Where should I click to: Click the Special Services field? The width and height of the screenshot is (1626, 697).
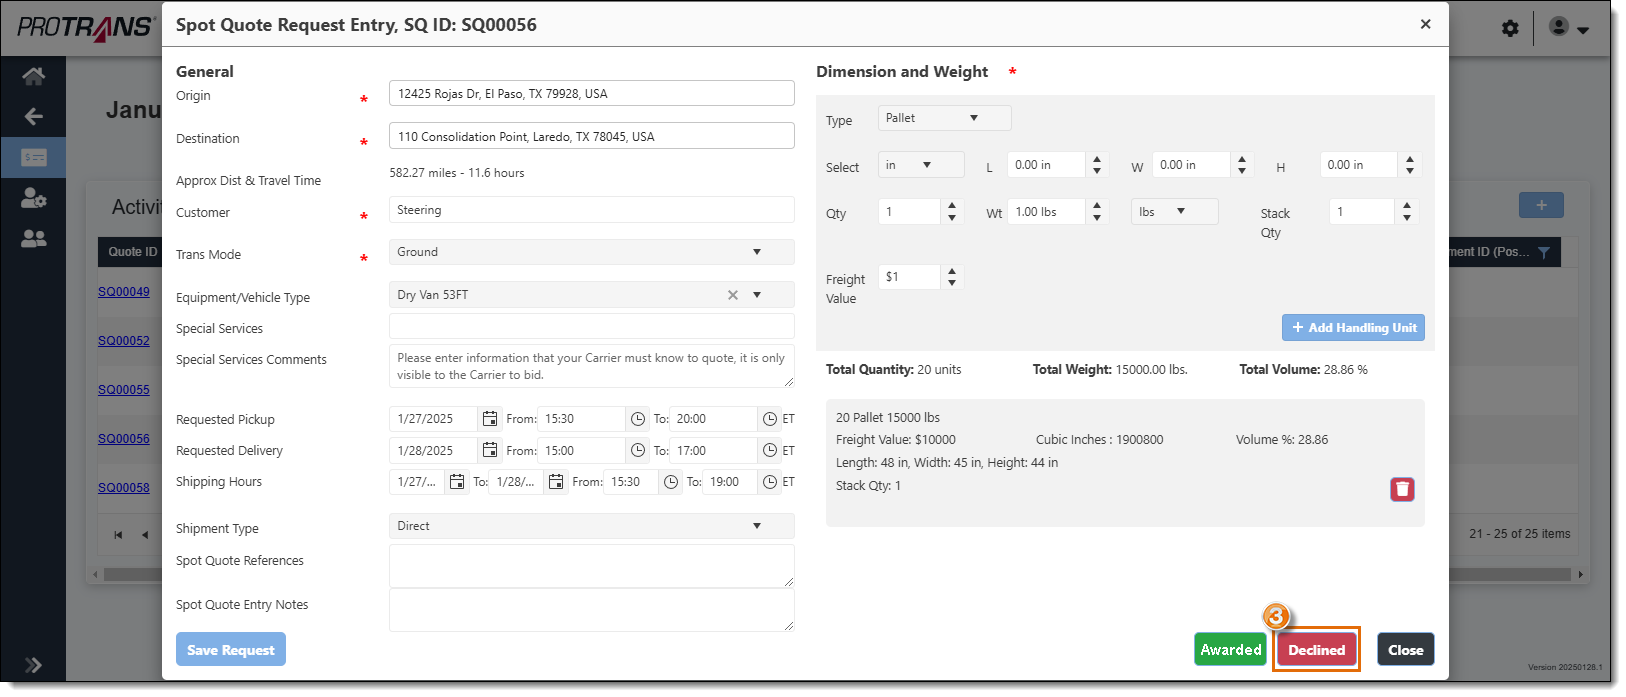(591, 326)
